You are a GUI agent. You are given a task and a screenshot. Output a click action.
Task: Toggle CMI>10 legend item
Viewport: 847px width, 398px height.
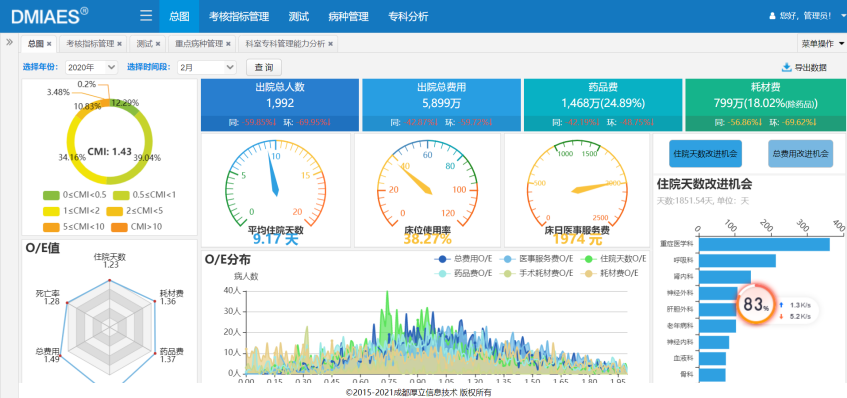(136, 227)
